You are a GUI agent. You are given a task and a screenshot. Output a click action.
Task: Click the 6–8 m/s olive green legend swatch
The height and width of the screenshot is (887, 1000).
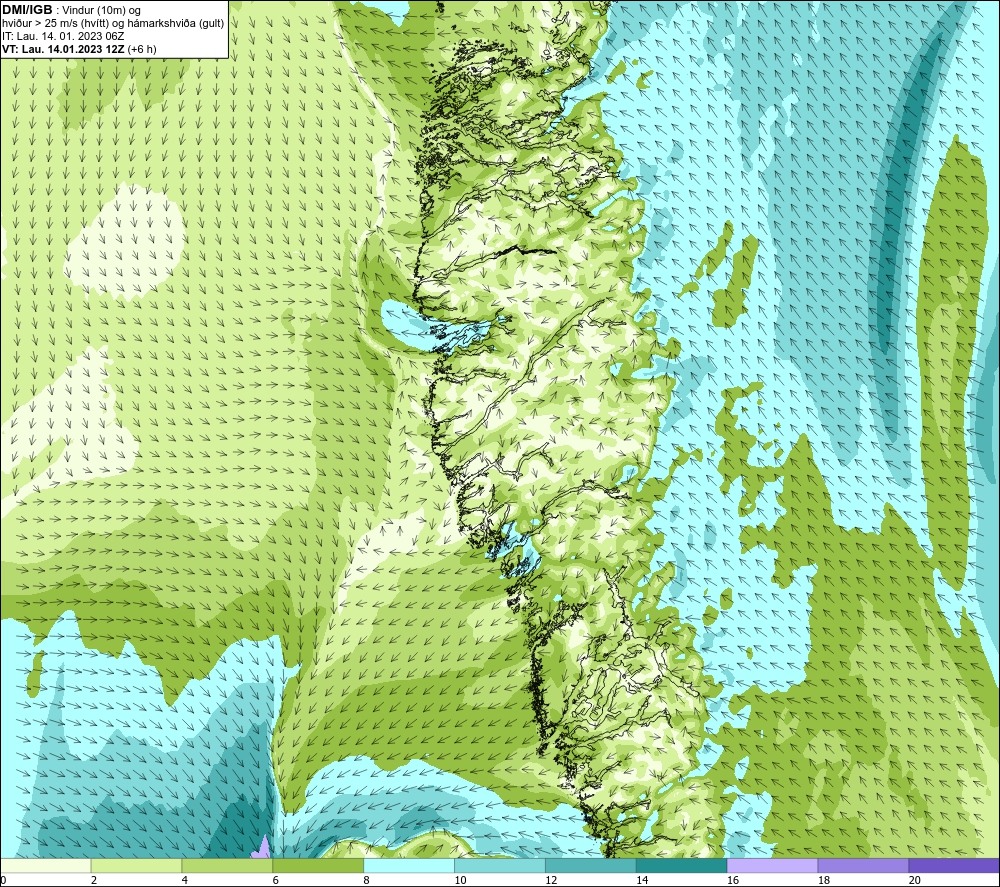(318, 865)
